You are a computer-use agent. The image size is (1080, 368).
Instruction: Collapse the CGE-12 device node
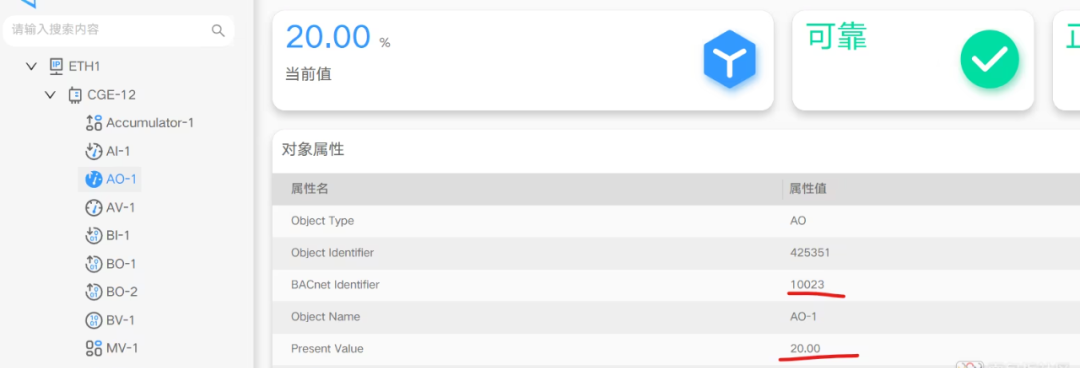50,94
